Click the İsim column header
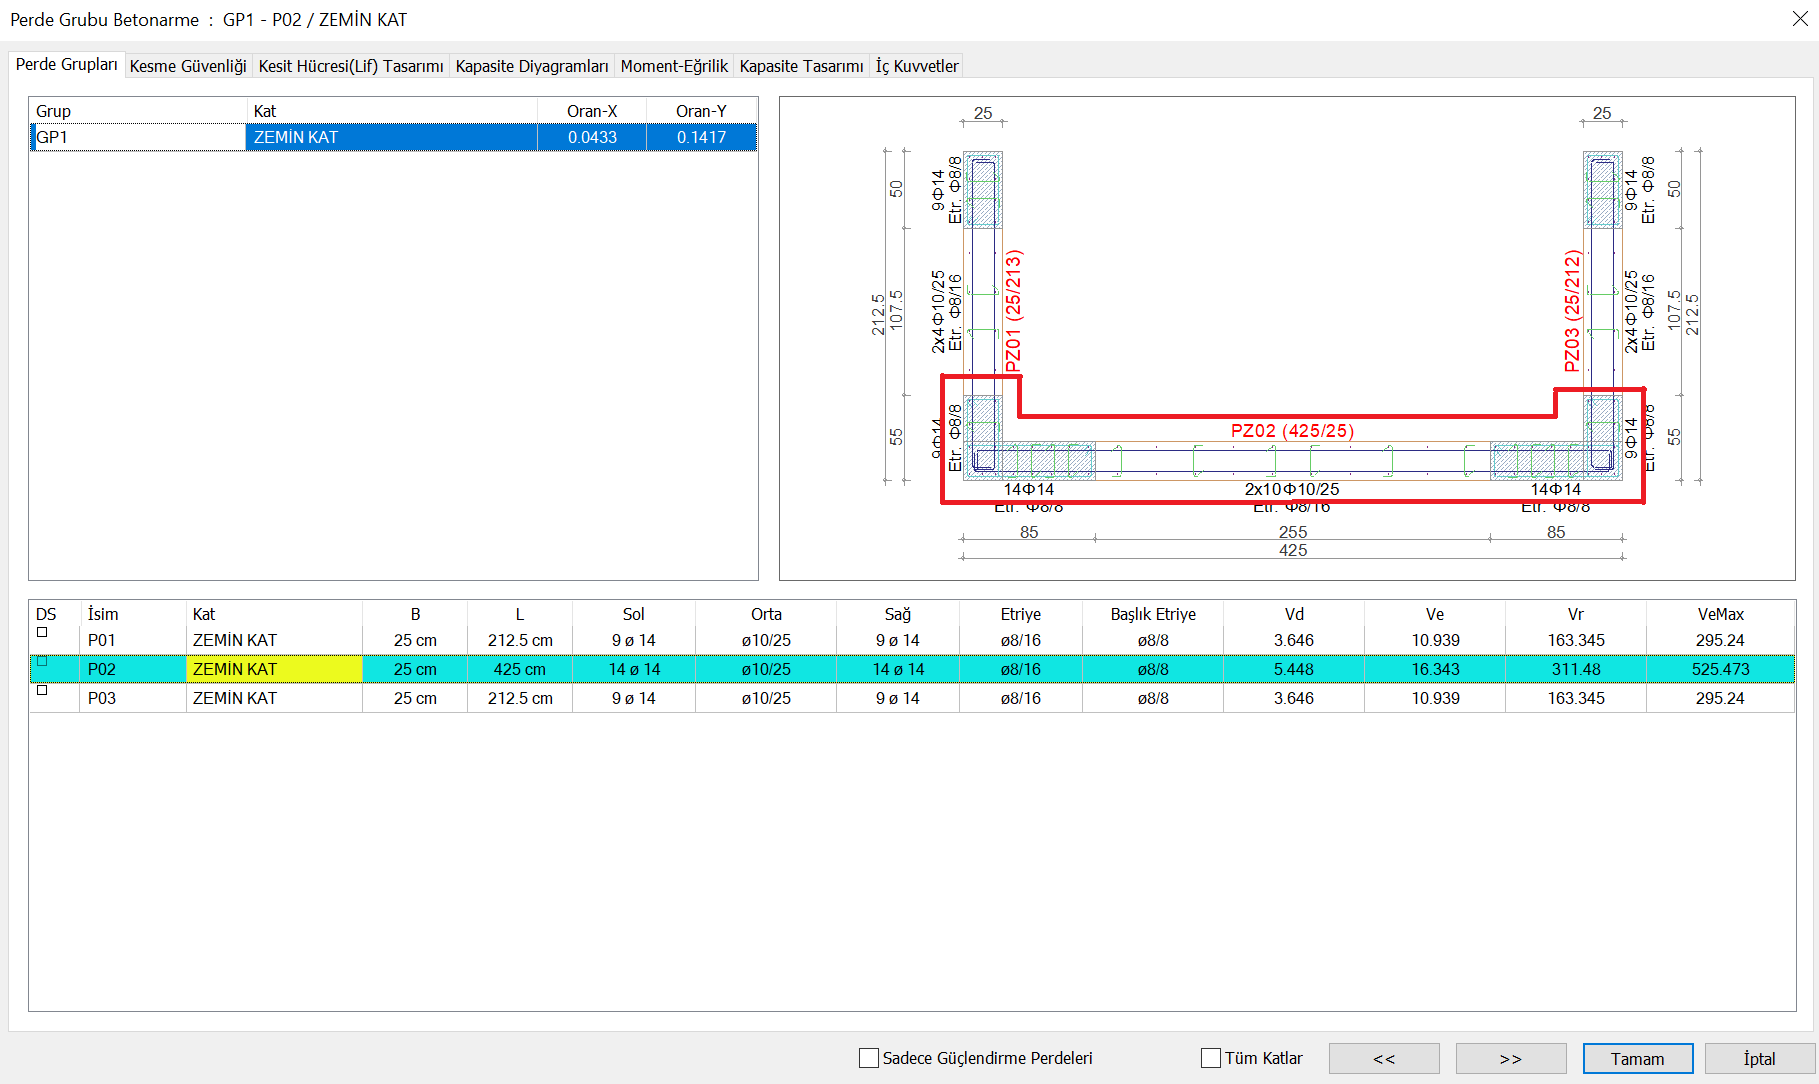 [132, 614]
